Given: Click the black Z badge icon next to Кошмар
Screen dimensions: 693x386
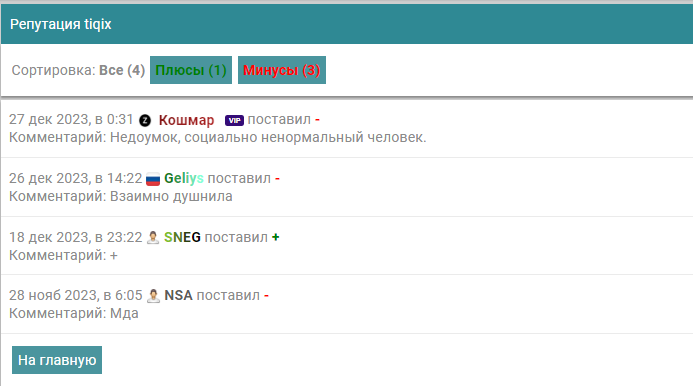Looking at the screenshot, I should [145, 120].
